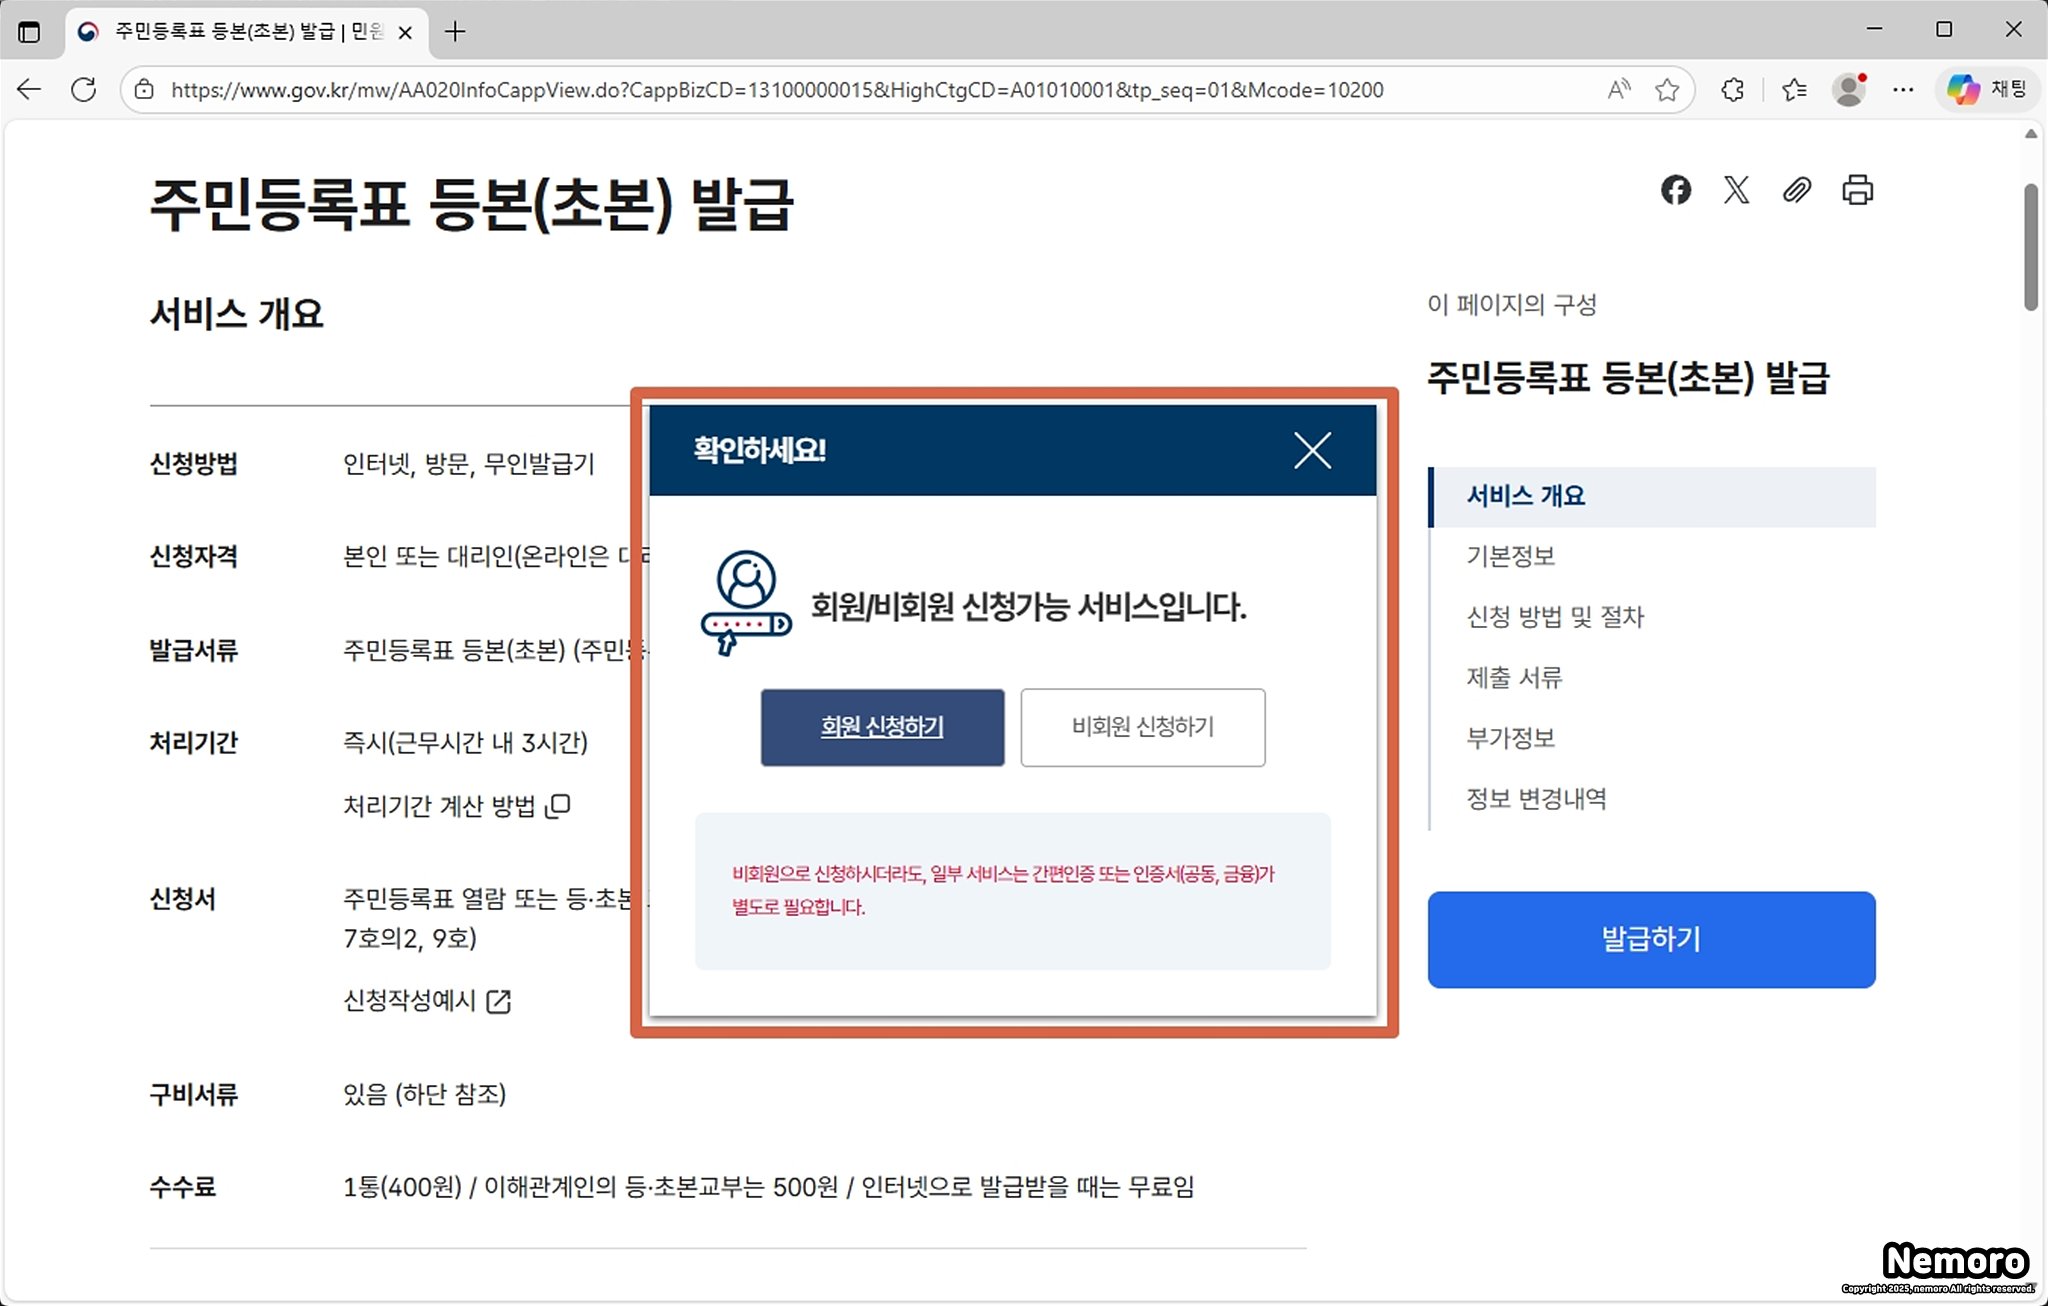Viewport: 2048px width, 1306px height.
Task: Open 신청작성예시 external link
Action: [426, 1001]
